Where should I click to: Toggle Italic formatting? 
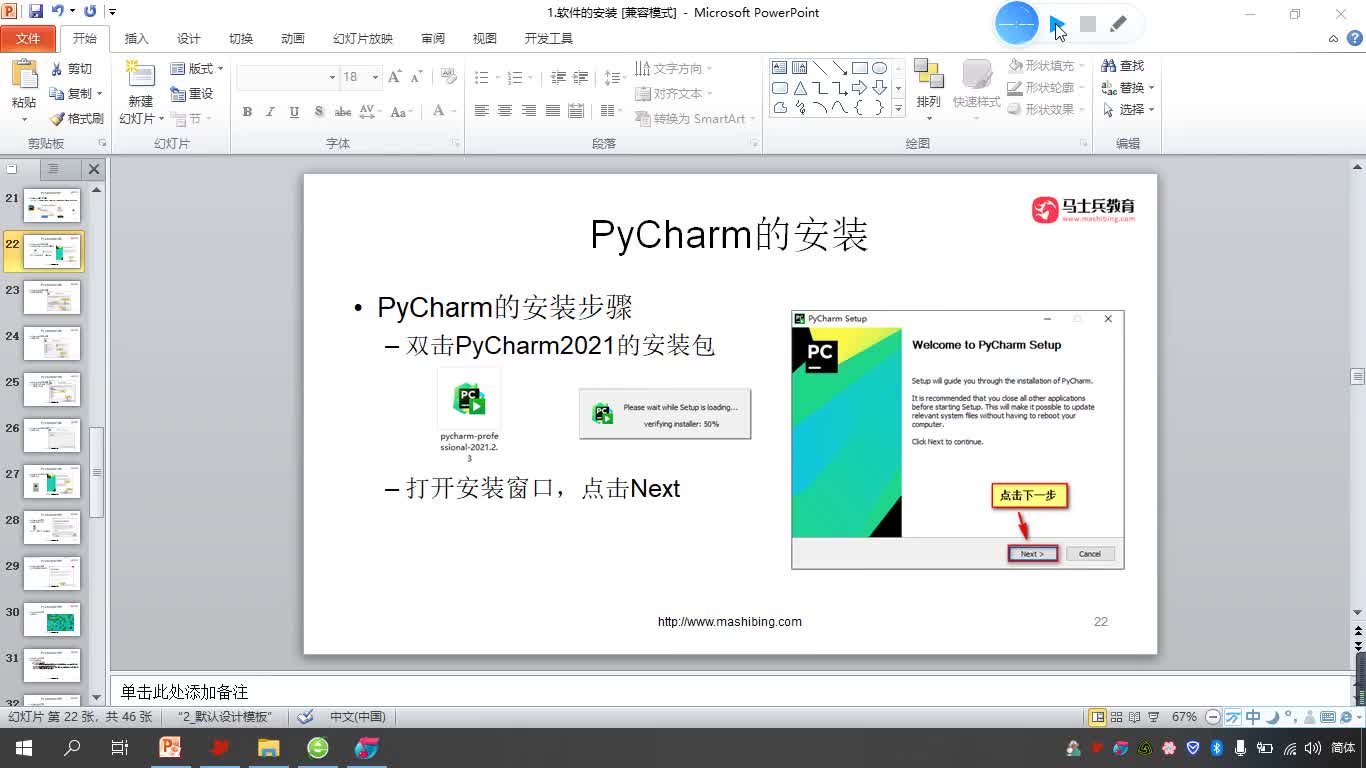pyautogui.click(x=270, y=112)
